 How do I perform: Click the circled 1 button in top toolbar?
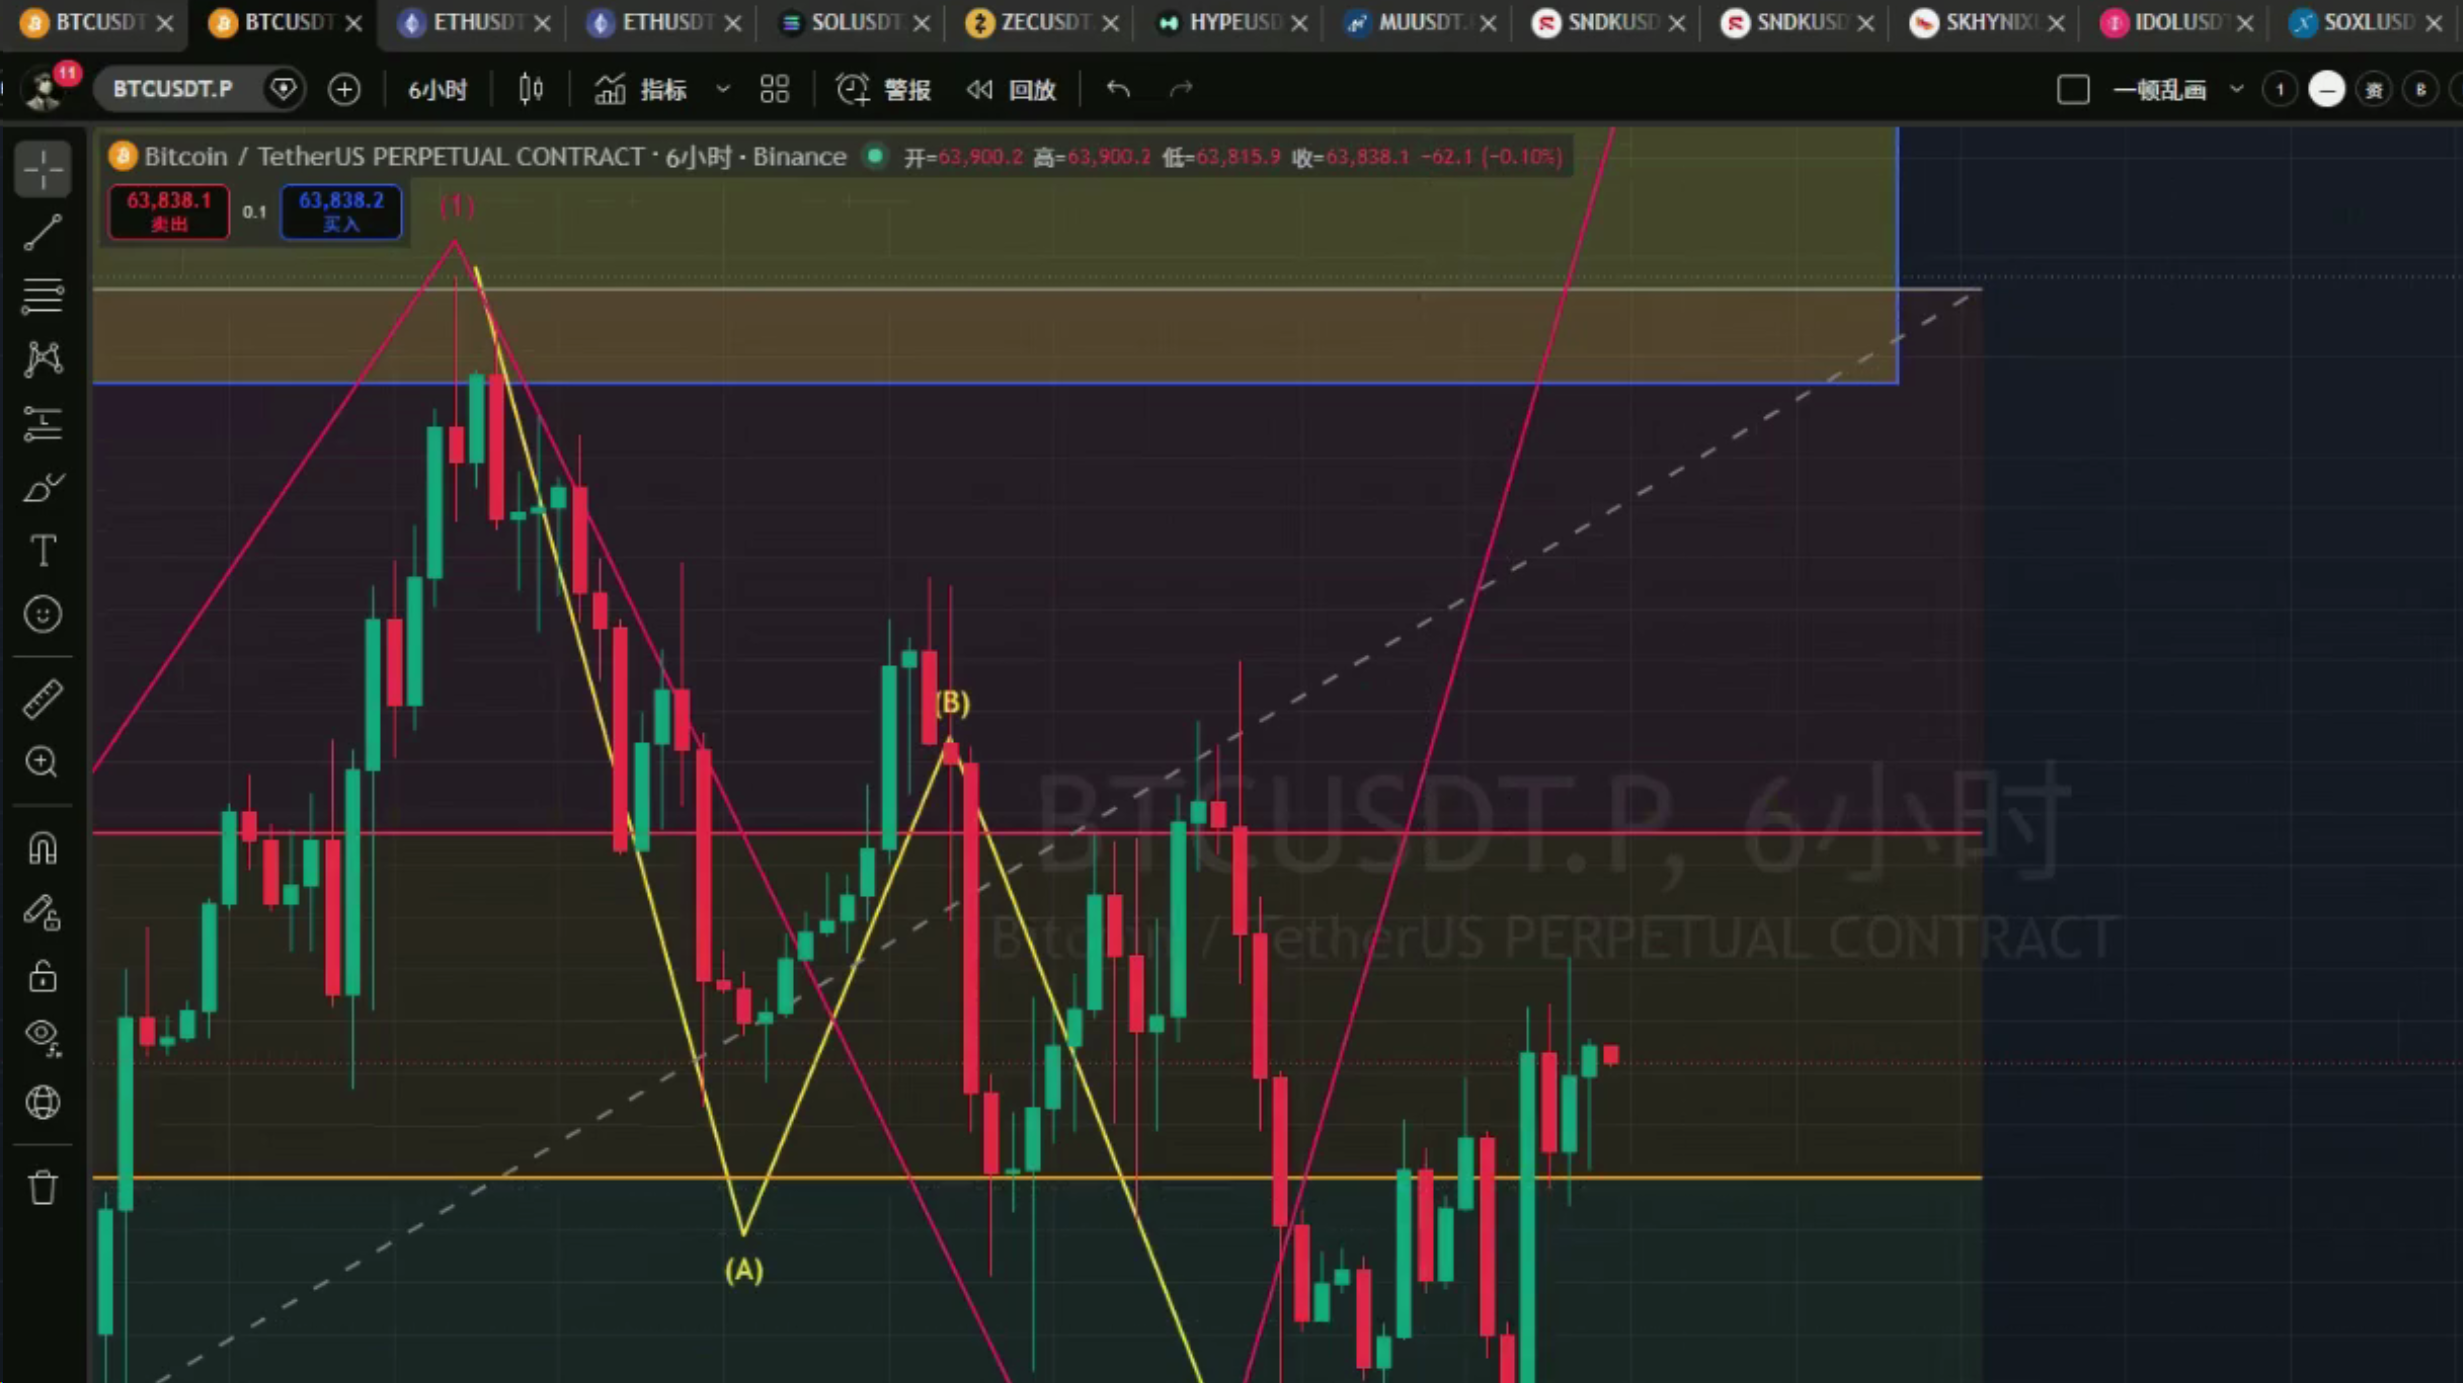pyautogui.click(x=2280, y=89)
